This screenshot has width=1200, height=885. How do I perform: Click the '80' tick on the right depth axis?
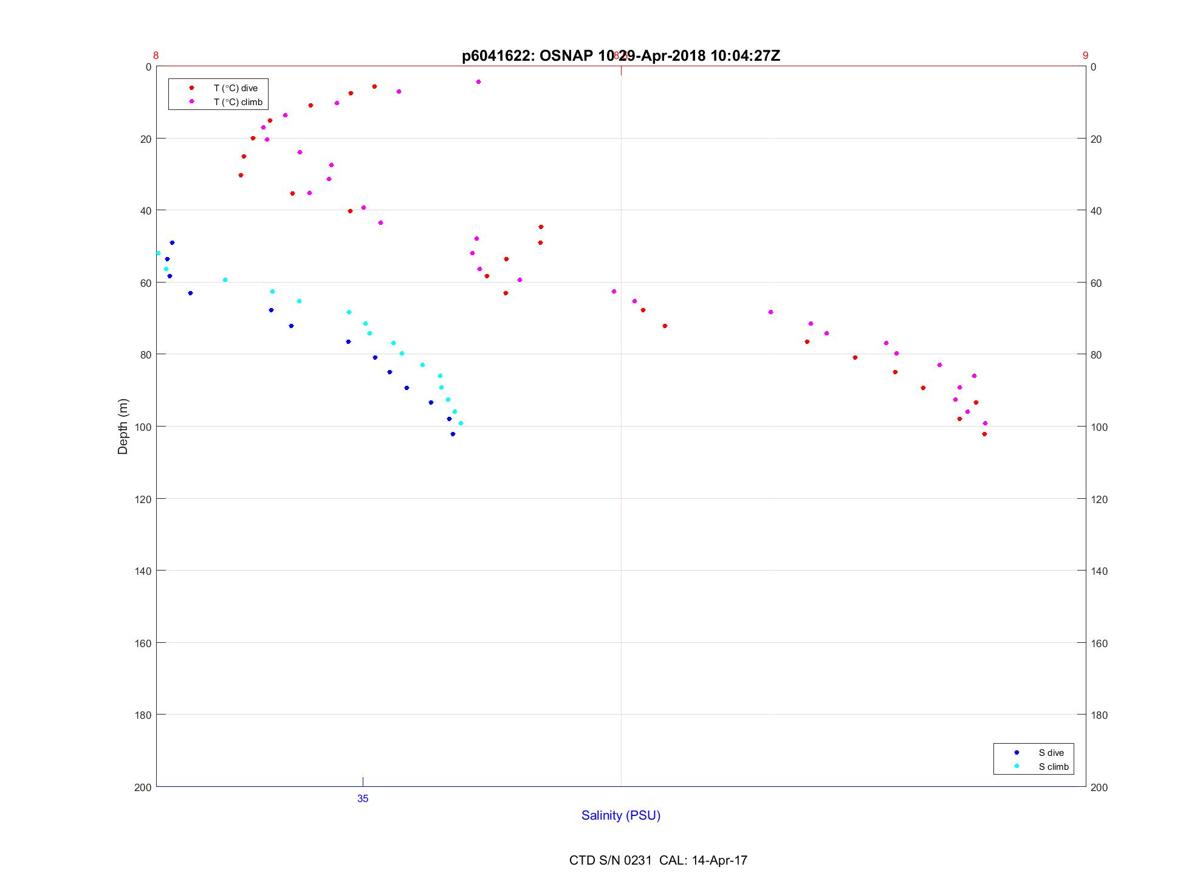(1097, 355)
